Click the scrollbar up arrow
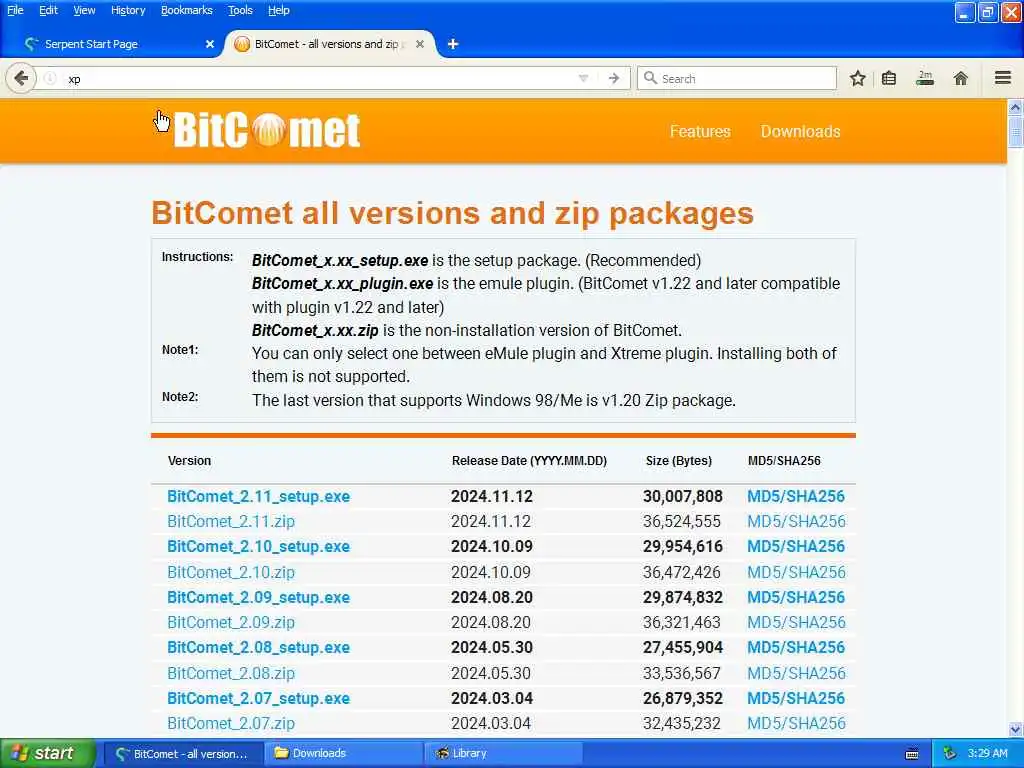1024x768 pixels. point(1015,106)
